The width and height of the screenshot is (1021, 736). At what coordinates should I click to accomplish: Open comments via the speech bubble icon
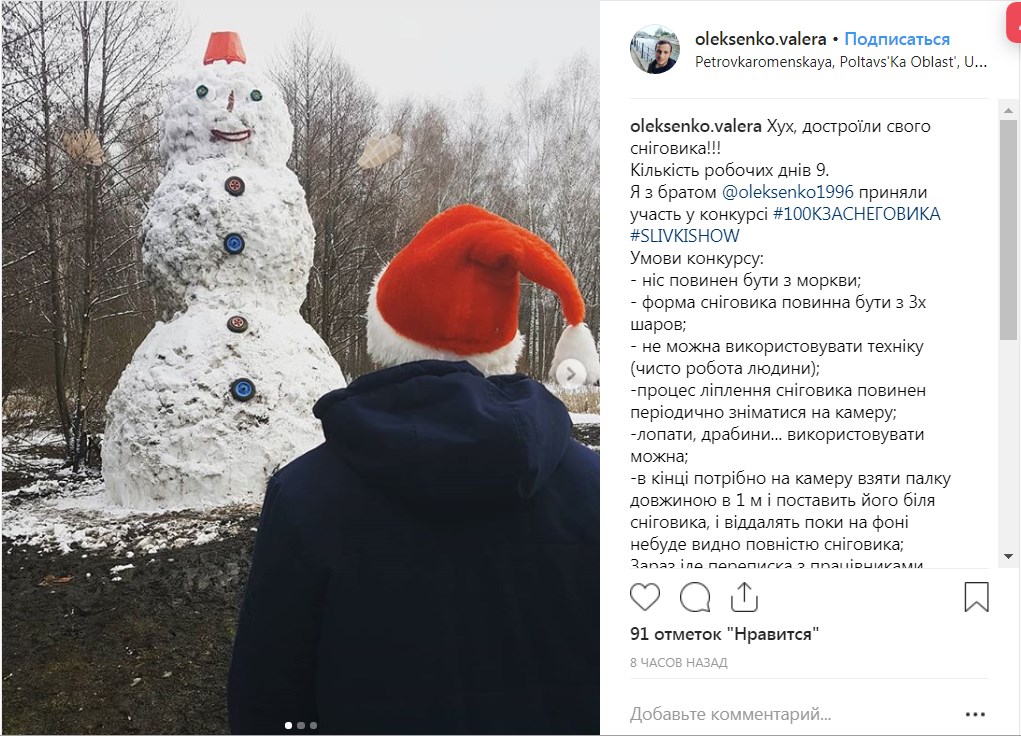click(695, 597)
